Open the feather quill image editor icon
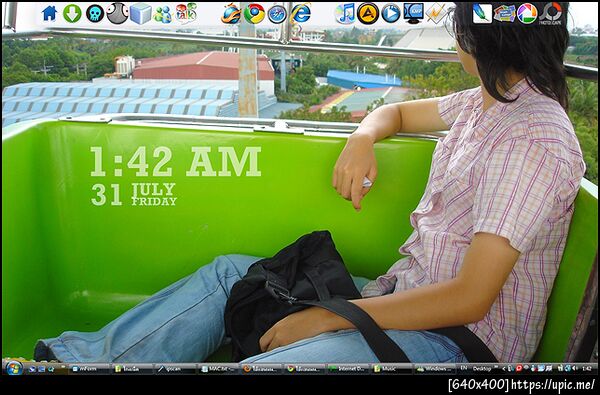 coord(482,13)
